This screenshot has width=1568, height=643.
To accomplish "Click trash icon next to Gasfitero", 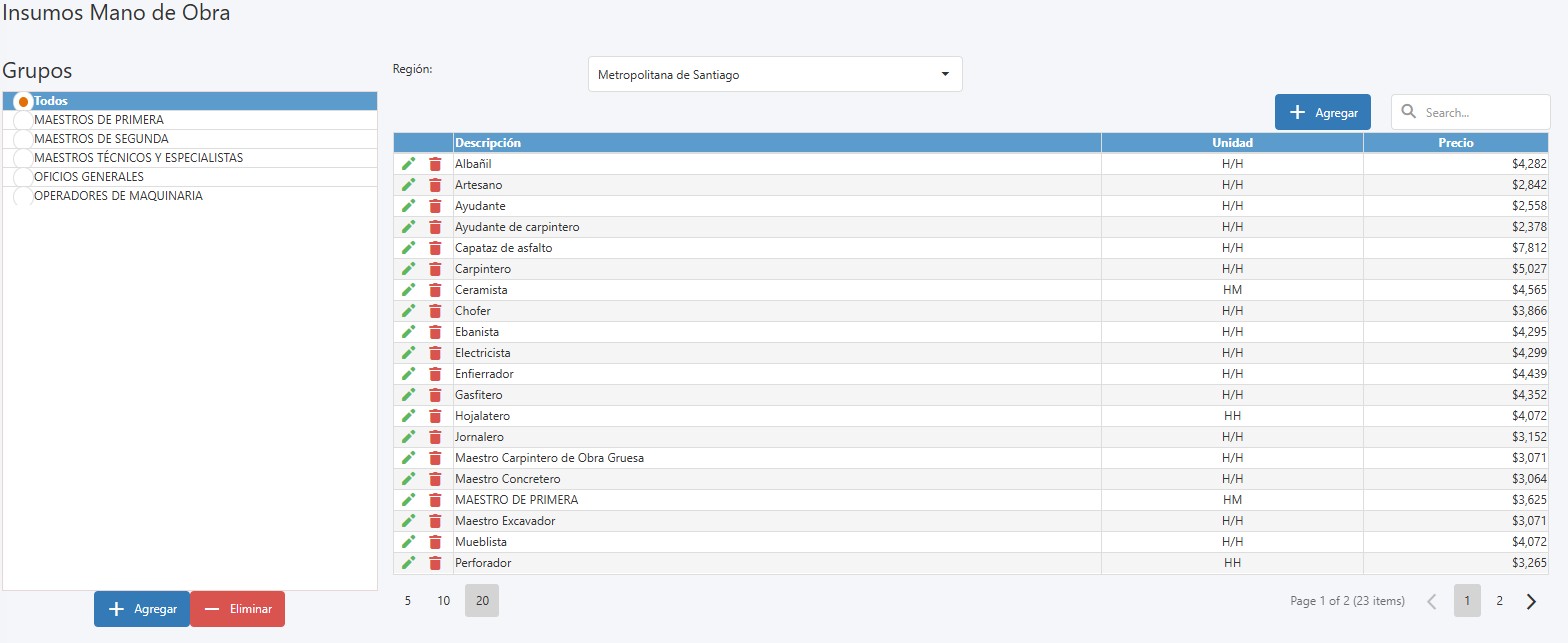I will [435, 395].
